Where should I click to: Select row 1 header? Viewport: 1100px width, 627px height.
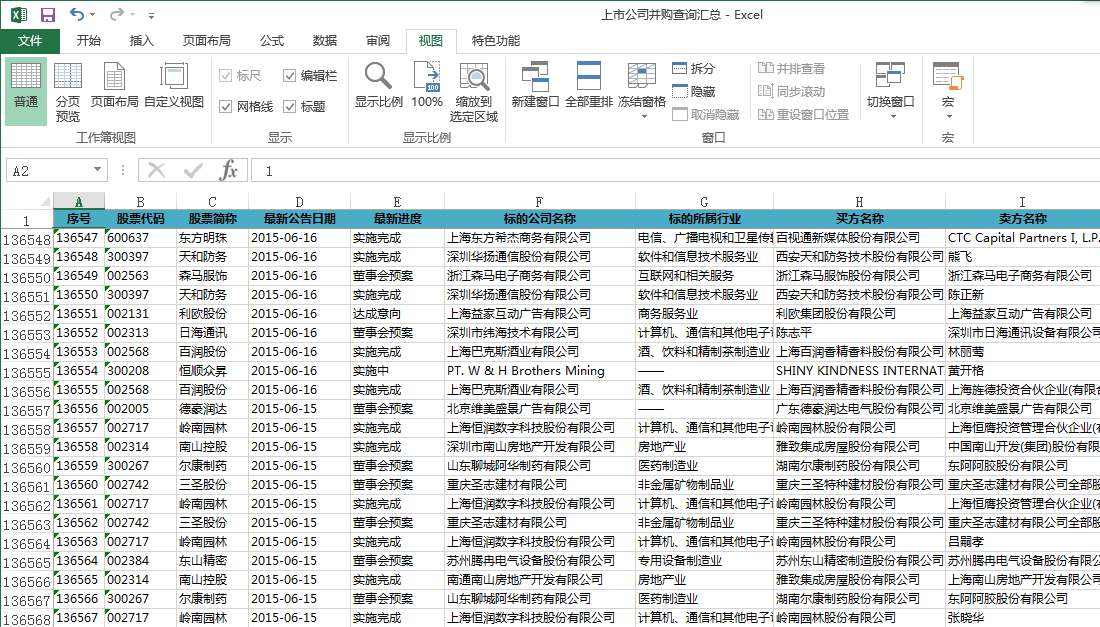[27, 220]
